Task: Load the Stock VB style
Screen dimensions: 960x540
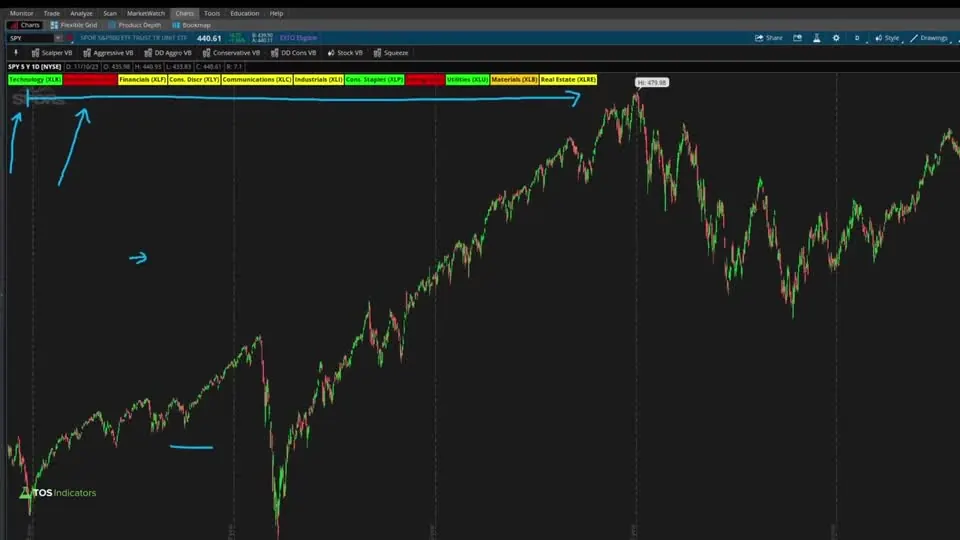Action: tap(345, 53)
